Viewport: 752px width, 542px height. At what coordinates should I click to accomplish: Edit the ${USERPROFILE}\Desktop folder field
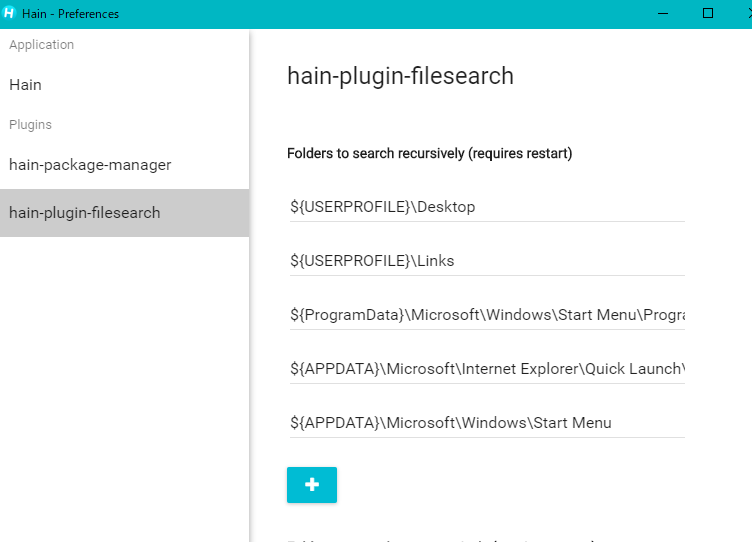click(487, 207)
